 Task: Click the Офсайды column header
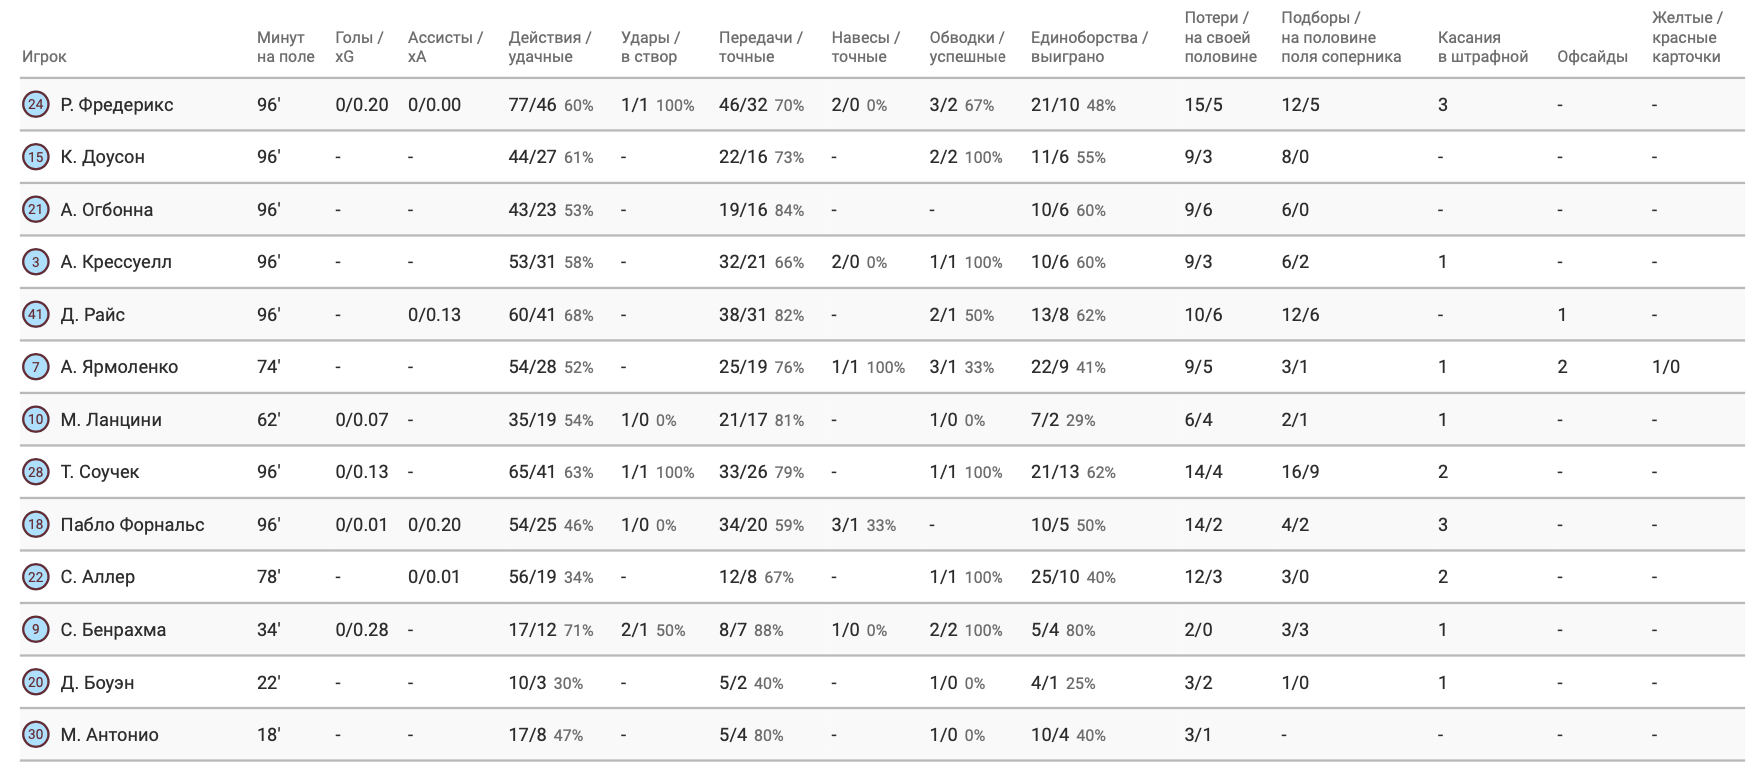pos(1592,56)
